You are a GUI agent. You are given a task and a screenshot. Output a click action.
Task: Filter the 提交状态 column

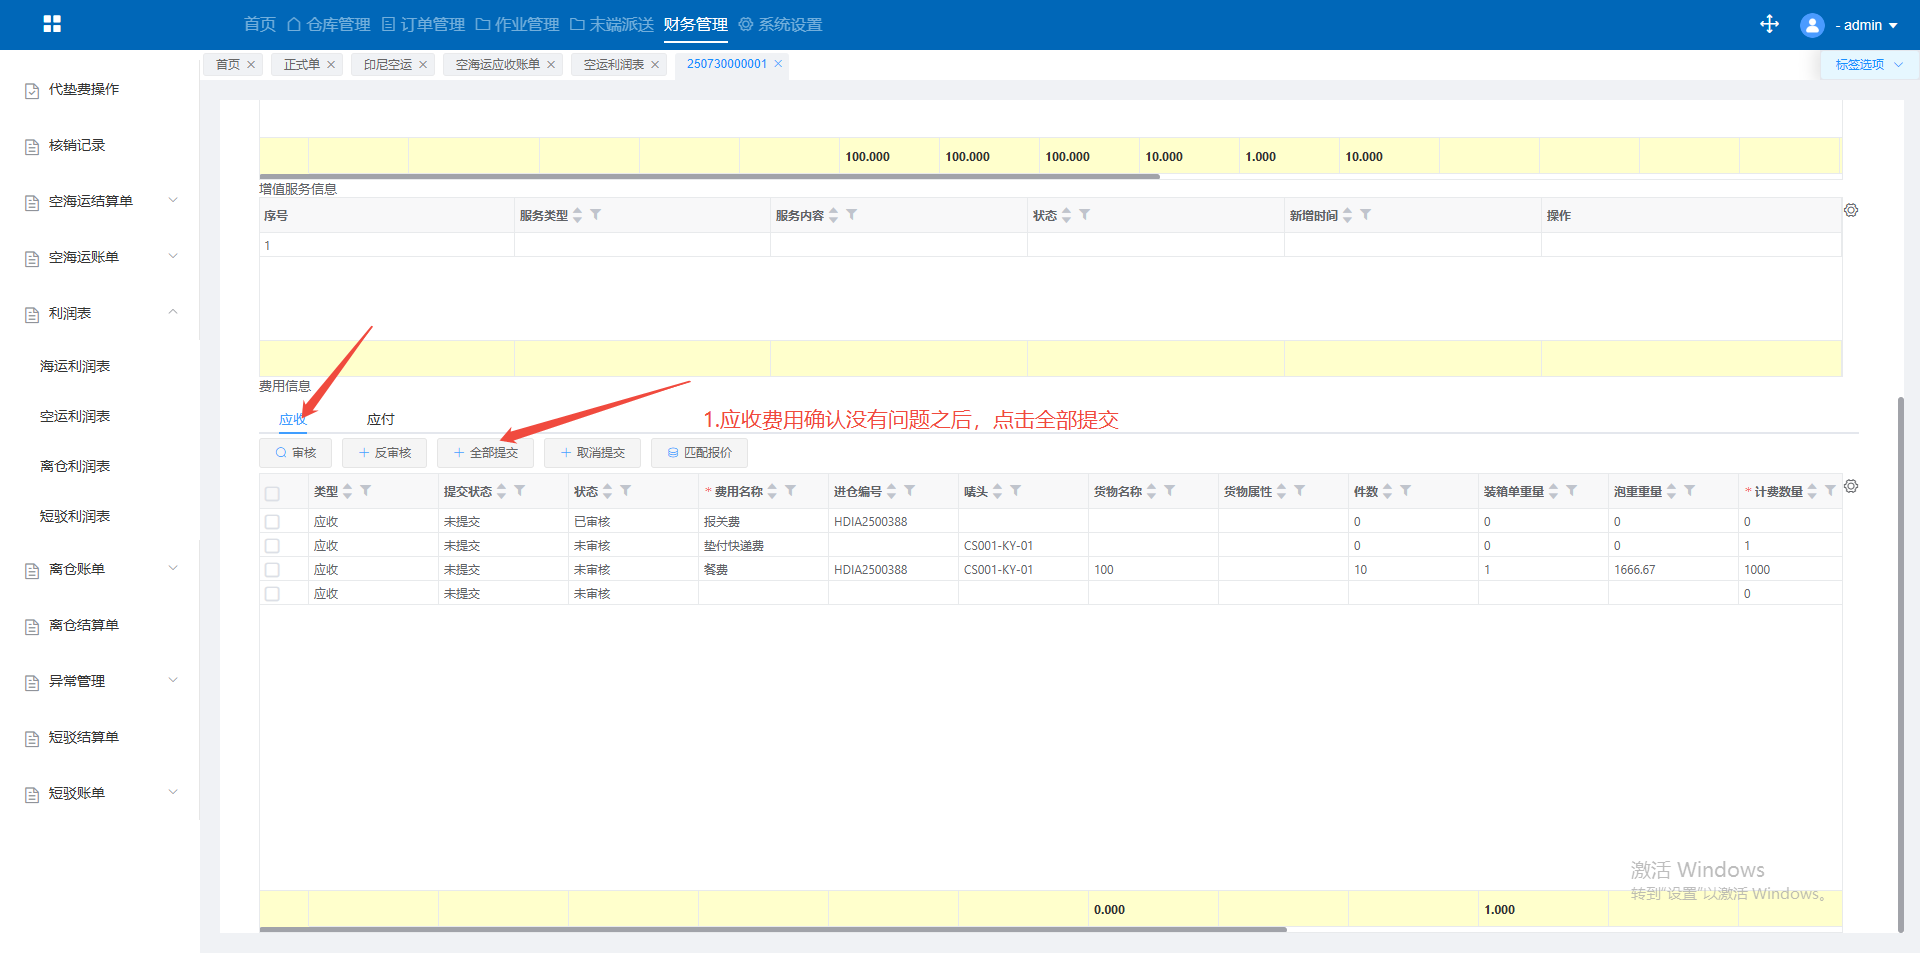[520, 491]
